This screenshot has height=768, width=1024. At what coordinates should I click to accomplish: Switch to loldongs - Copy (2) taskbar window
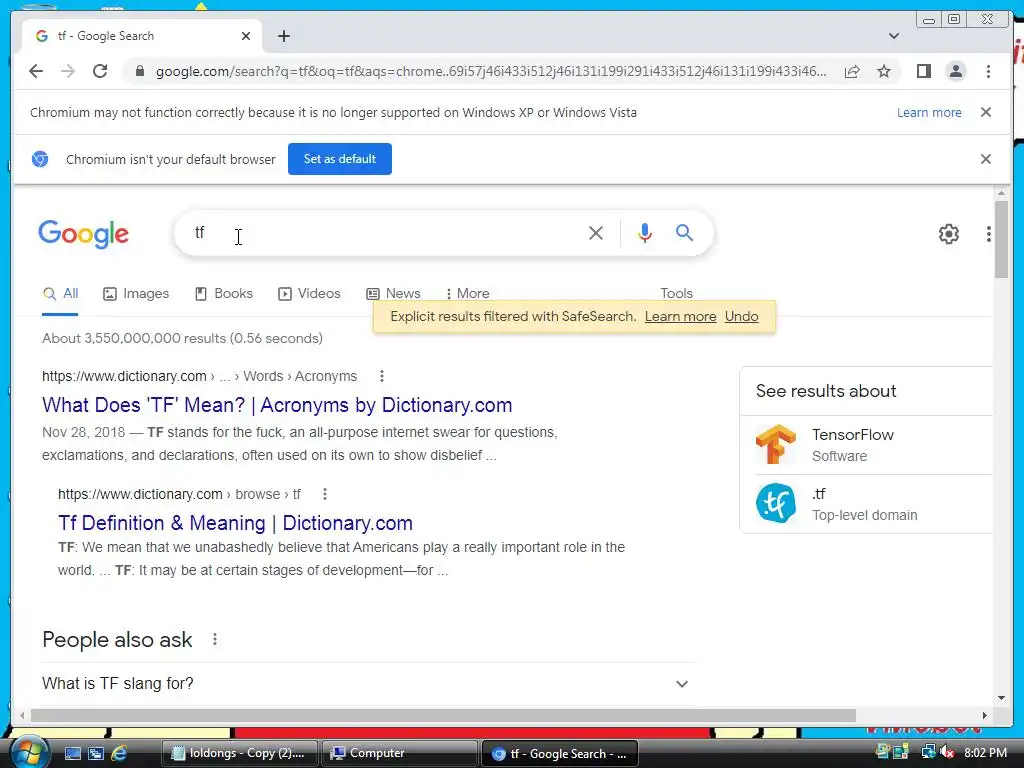(239, 753)
